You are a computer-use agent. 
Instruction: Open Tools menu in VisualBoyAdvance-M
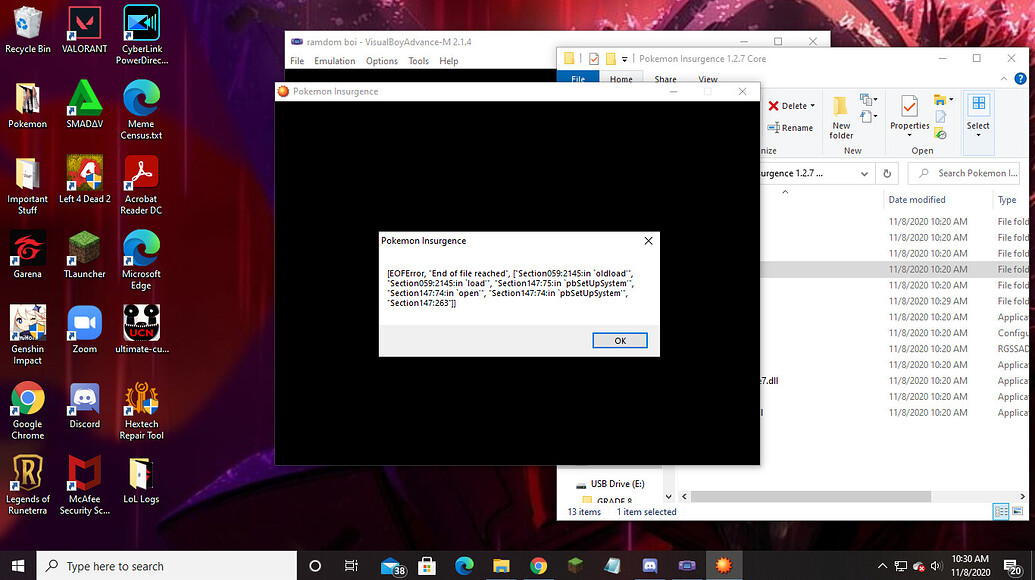418,61
